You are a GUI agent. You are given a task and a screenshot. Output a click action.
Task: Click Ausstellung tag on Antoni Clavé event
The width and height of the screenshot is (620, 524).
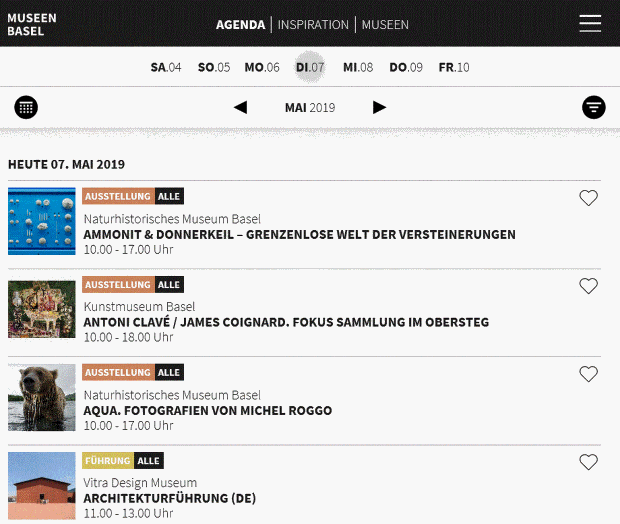point(118,284)
